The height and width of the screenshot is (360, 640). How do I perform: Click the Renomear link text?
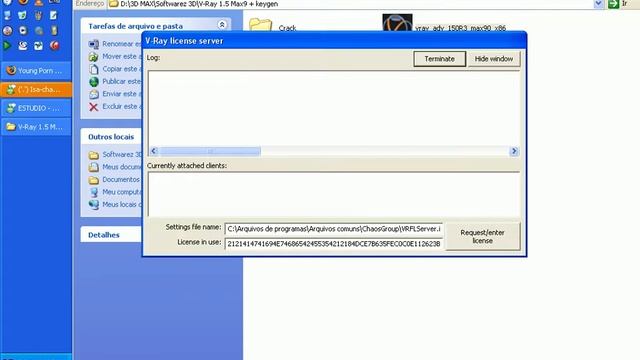coord(122,44)
